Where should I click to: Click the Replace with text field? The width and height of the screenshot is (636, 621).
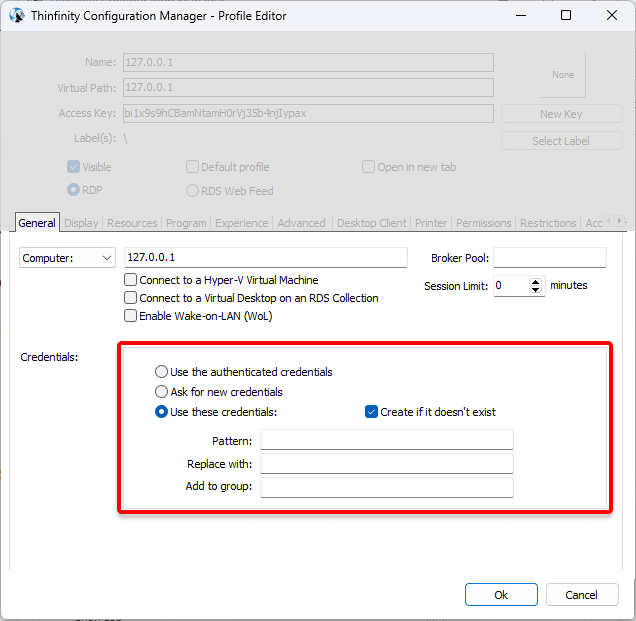[x=387, y=464]
